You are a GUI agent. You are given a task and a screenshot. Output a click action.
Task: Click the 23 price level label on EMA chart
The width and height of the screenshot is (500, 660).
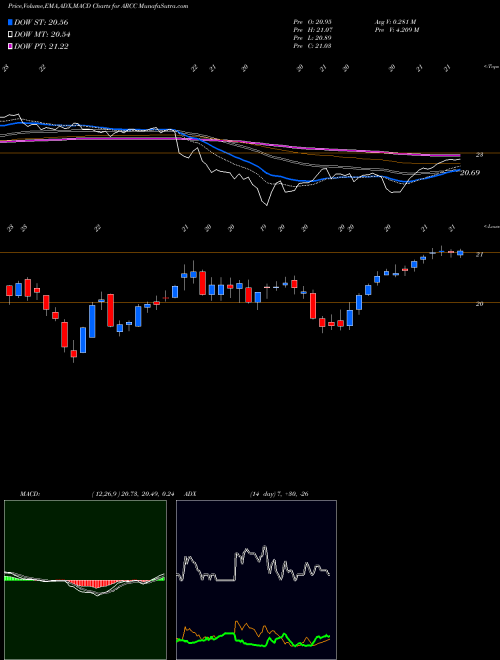point(479,155)
